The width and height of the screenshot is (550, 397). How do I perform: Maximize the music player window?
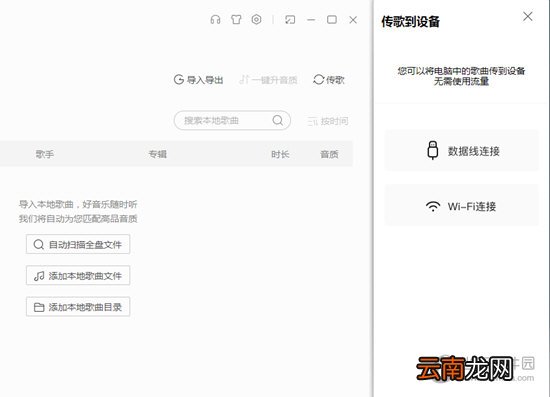pyautogui.click(x=332, y=20)
